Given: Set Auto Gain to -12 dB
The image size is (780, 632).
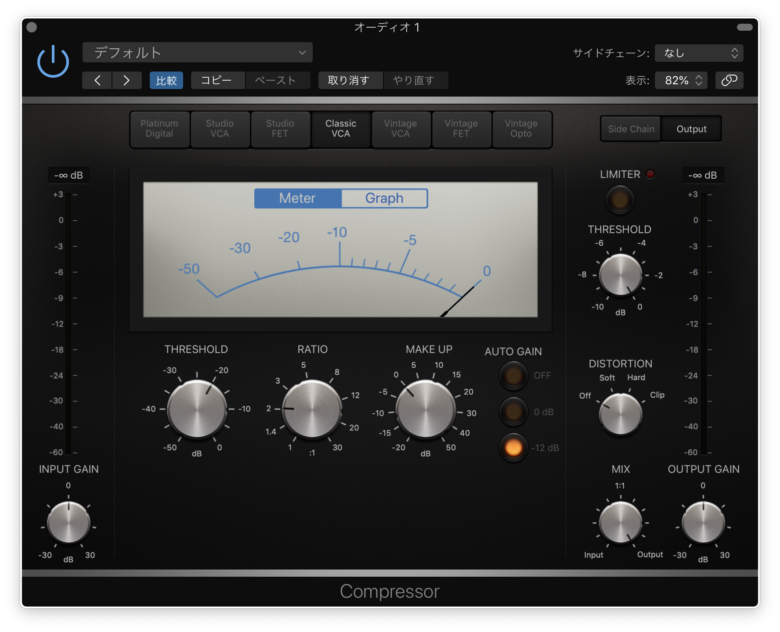Looking at the screenshot, I should click(513, 448).
